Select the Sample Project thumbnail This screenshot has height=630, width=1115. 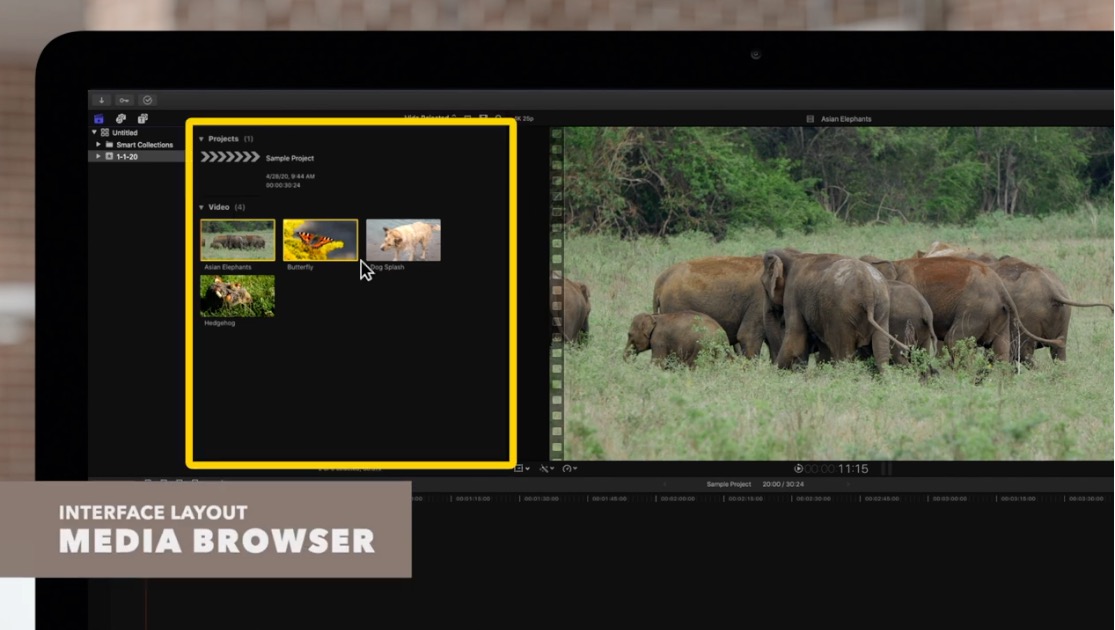(230, 157)
